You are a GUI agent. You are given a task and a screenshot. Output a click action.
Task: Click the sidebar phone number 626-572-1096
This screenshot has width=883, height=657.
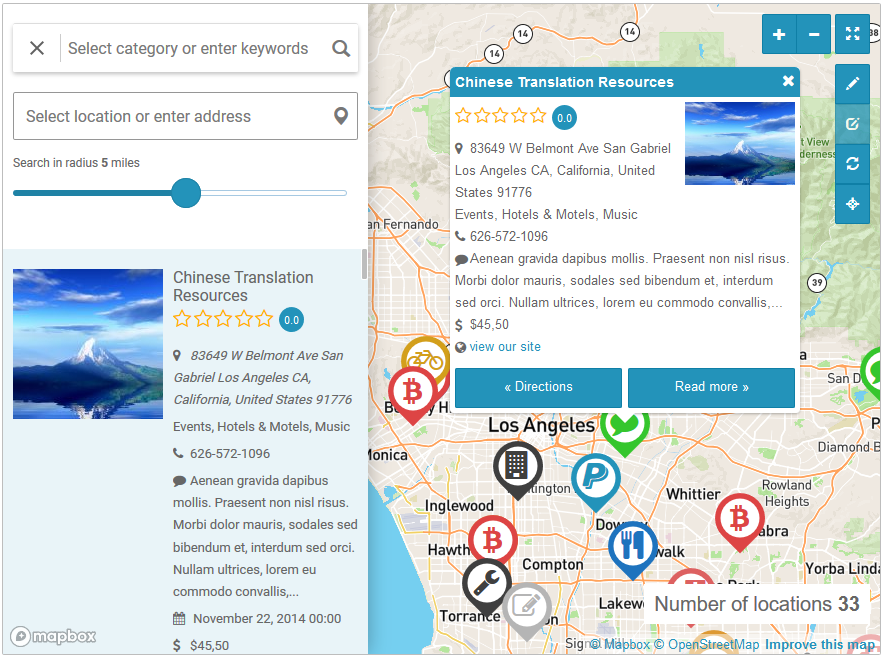230,454
